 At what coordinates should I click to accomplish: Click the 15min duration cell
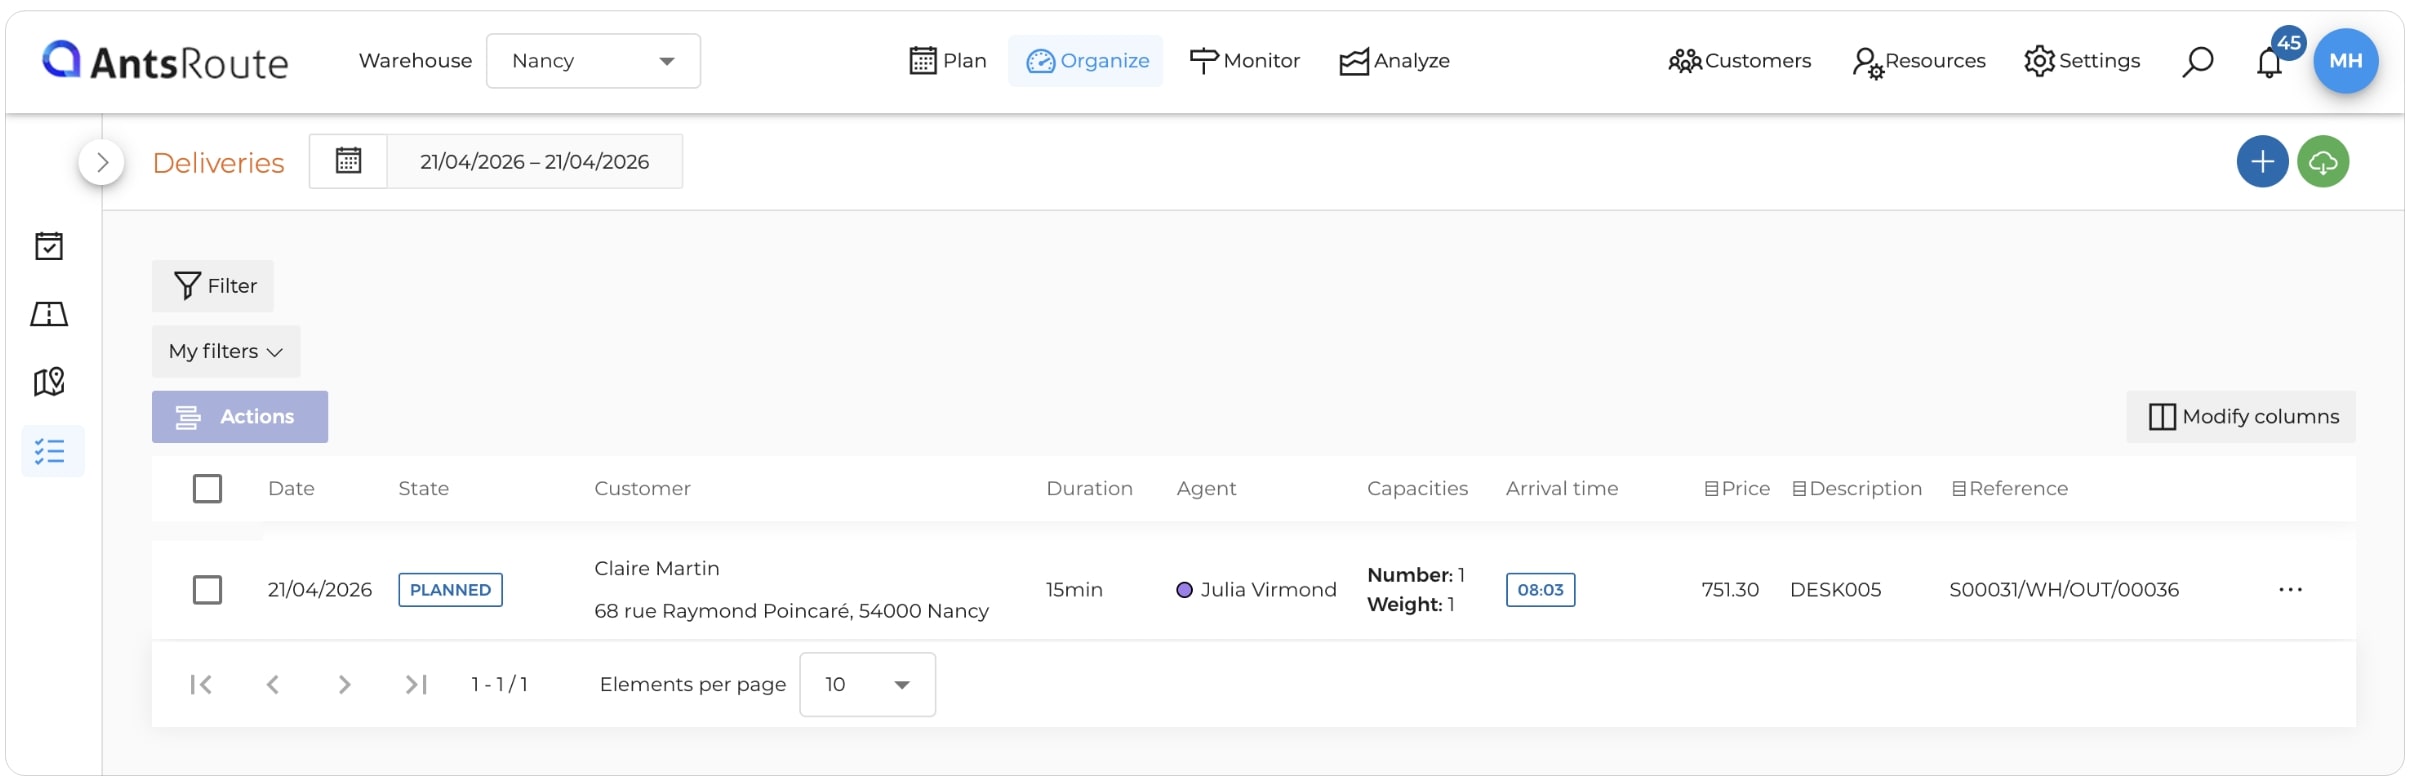(x=1074, y=590)
